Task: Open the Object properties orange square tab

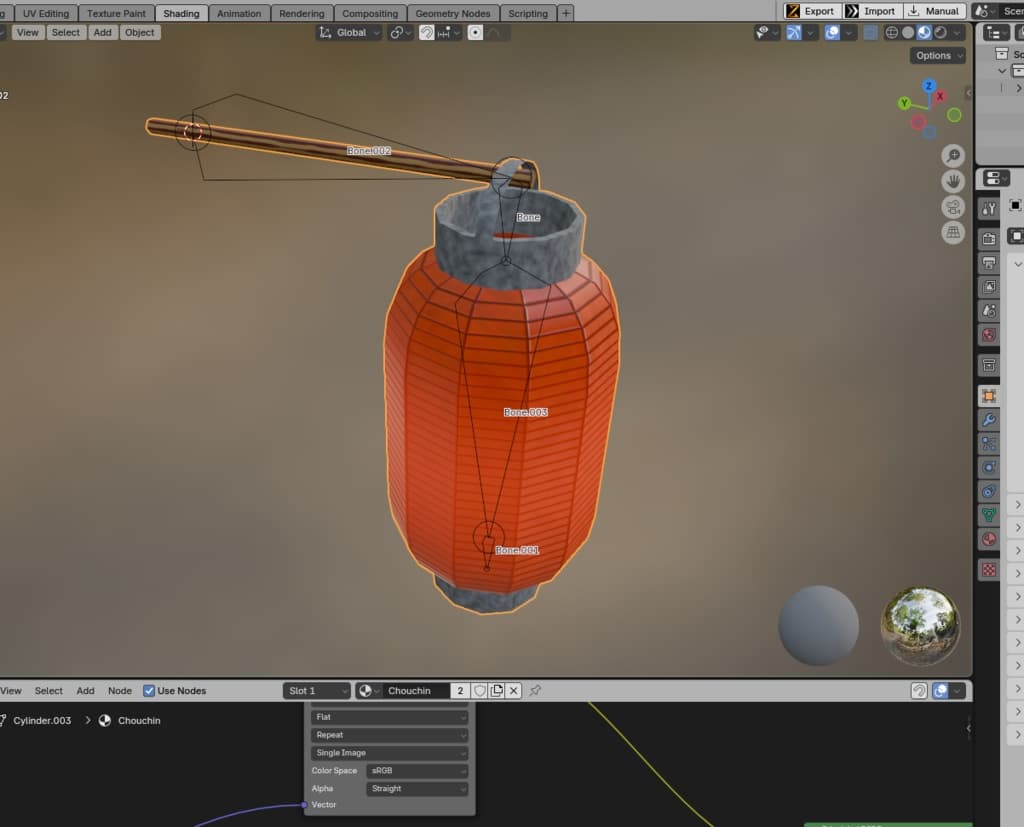Action: (989, 396)
